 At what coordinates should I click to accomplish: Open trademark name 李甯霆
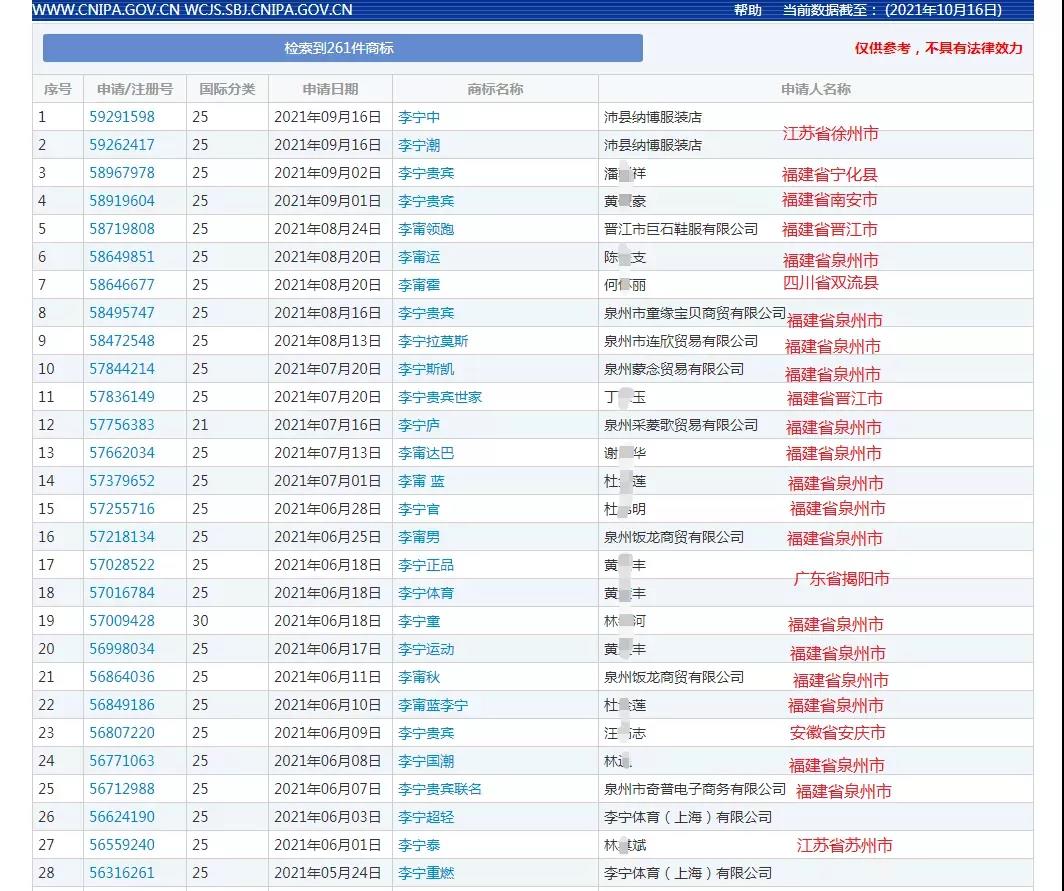(419, 284)
